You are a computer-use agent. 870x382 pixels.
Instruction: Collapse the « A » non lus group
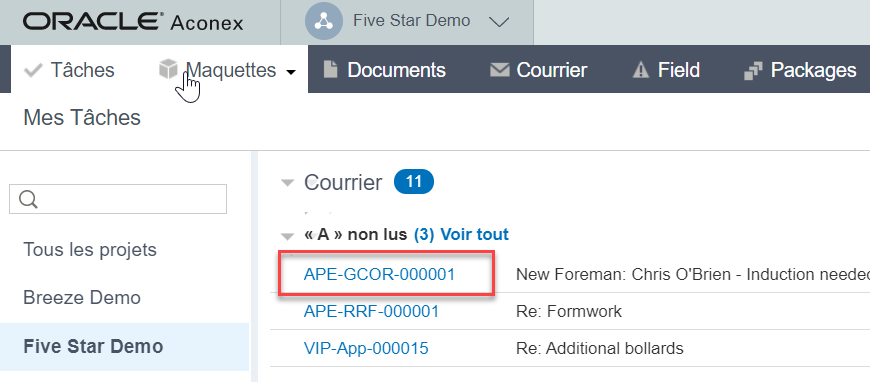click(x=286, y=236)
